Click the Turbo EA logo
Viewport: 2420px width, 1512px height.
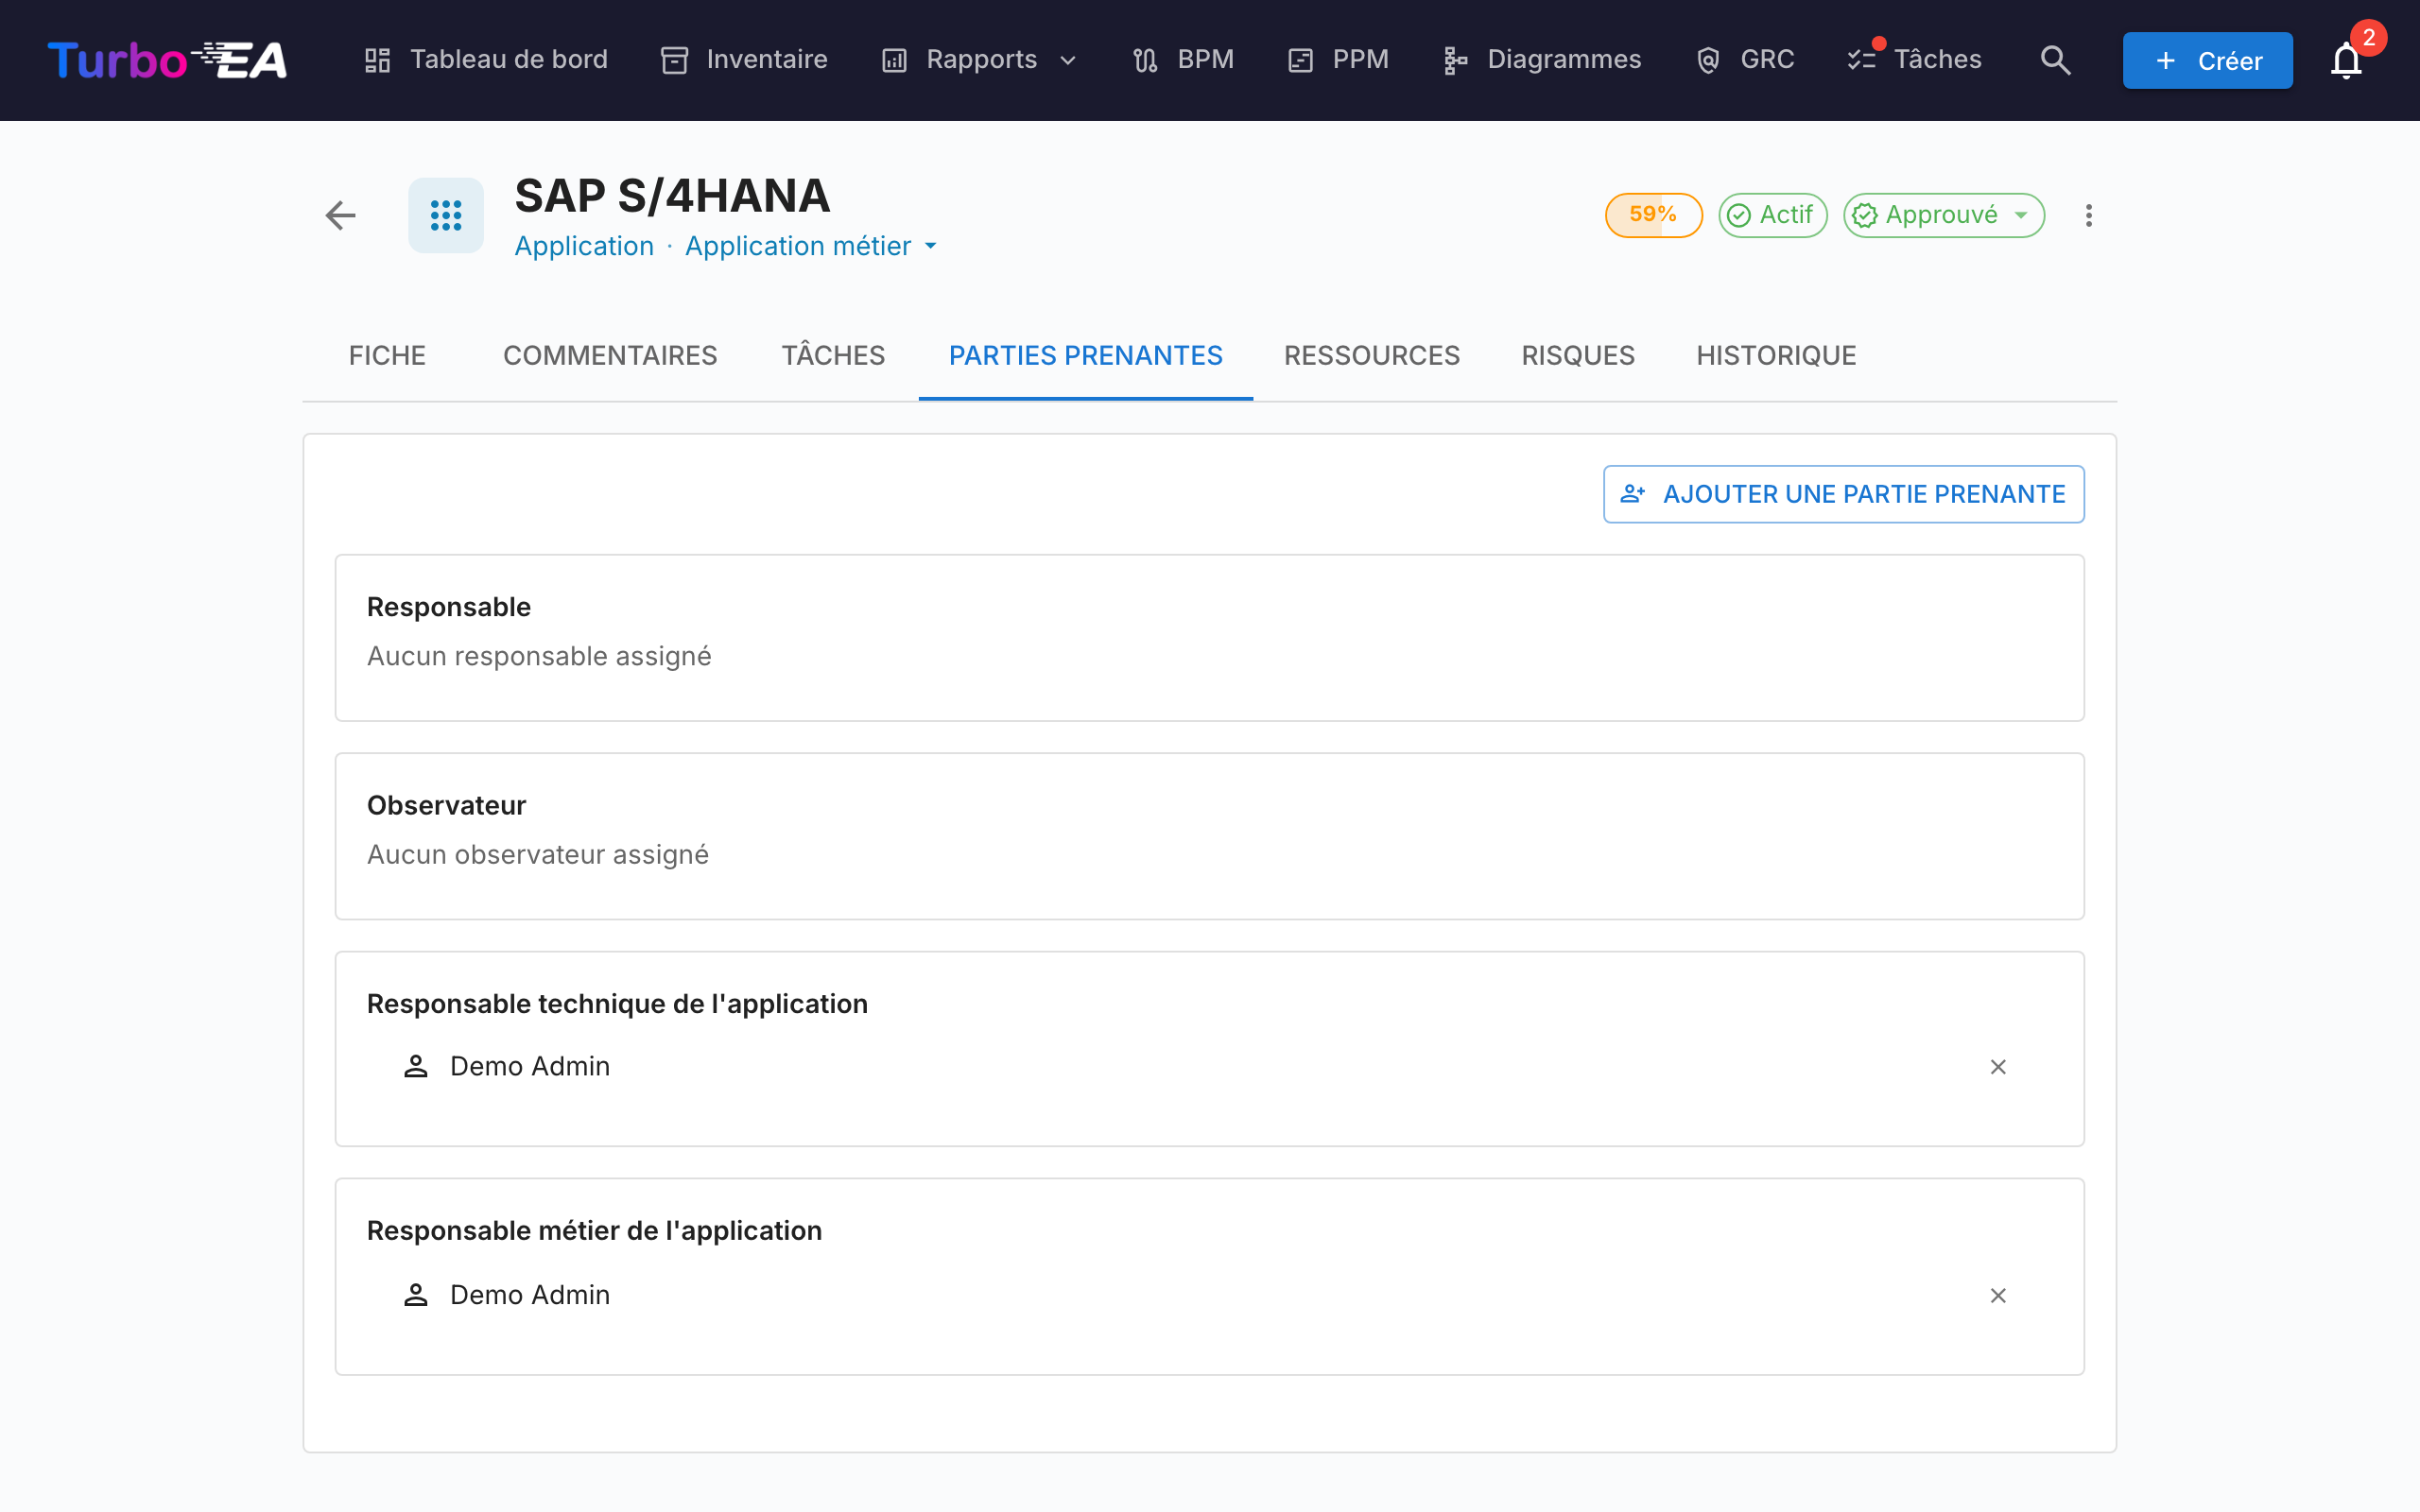coord(167,60)
